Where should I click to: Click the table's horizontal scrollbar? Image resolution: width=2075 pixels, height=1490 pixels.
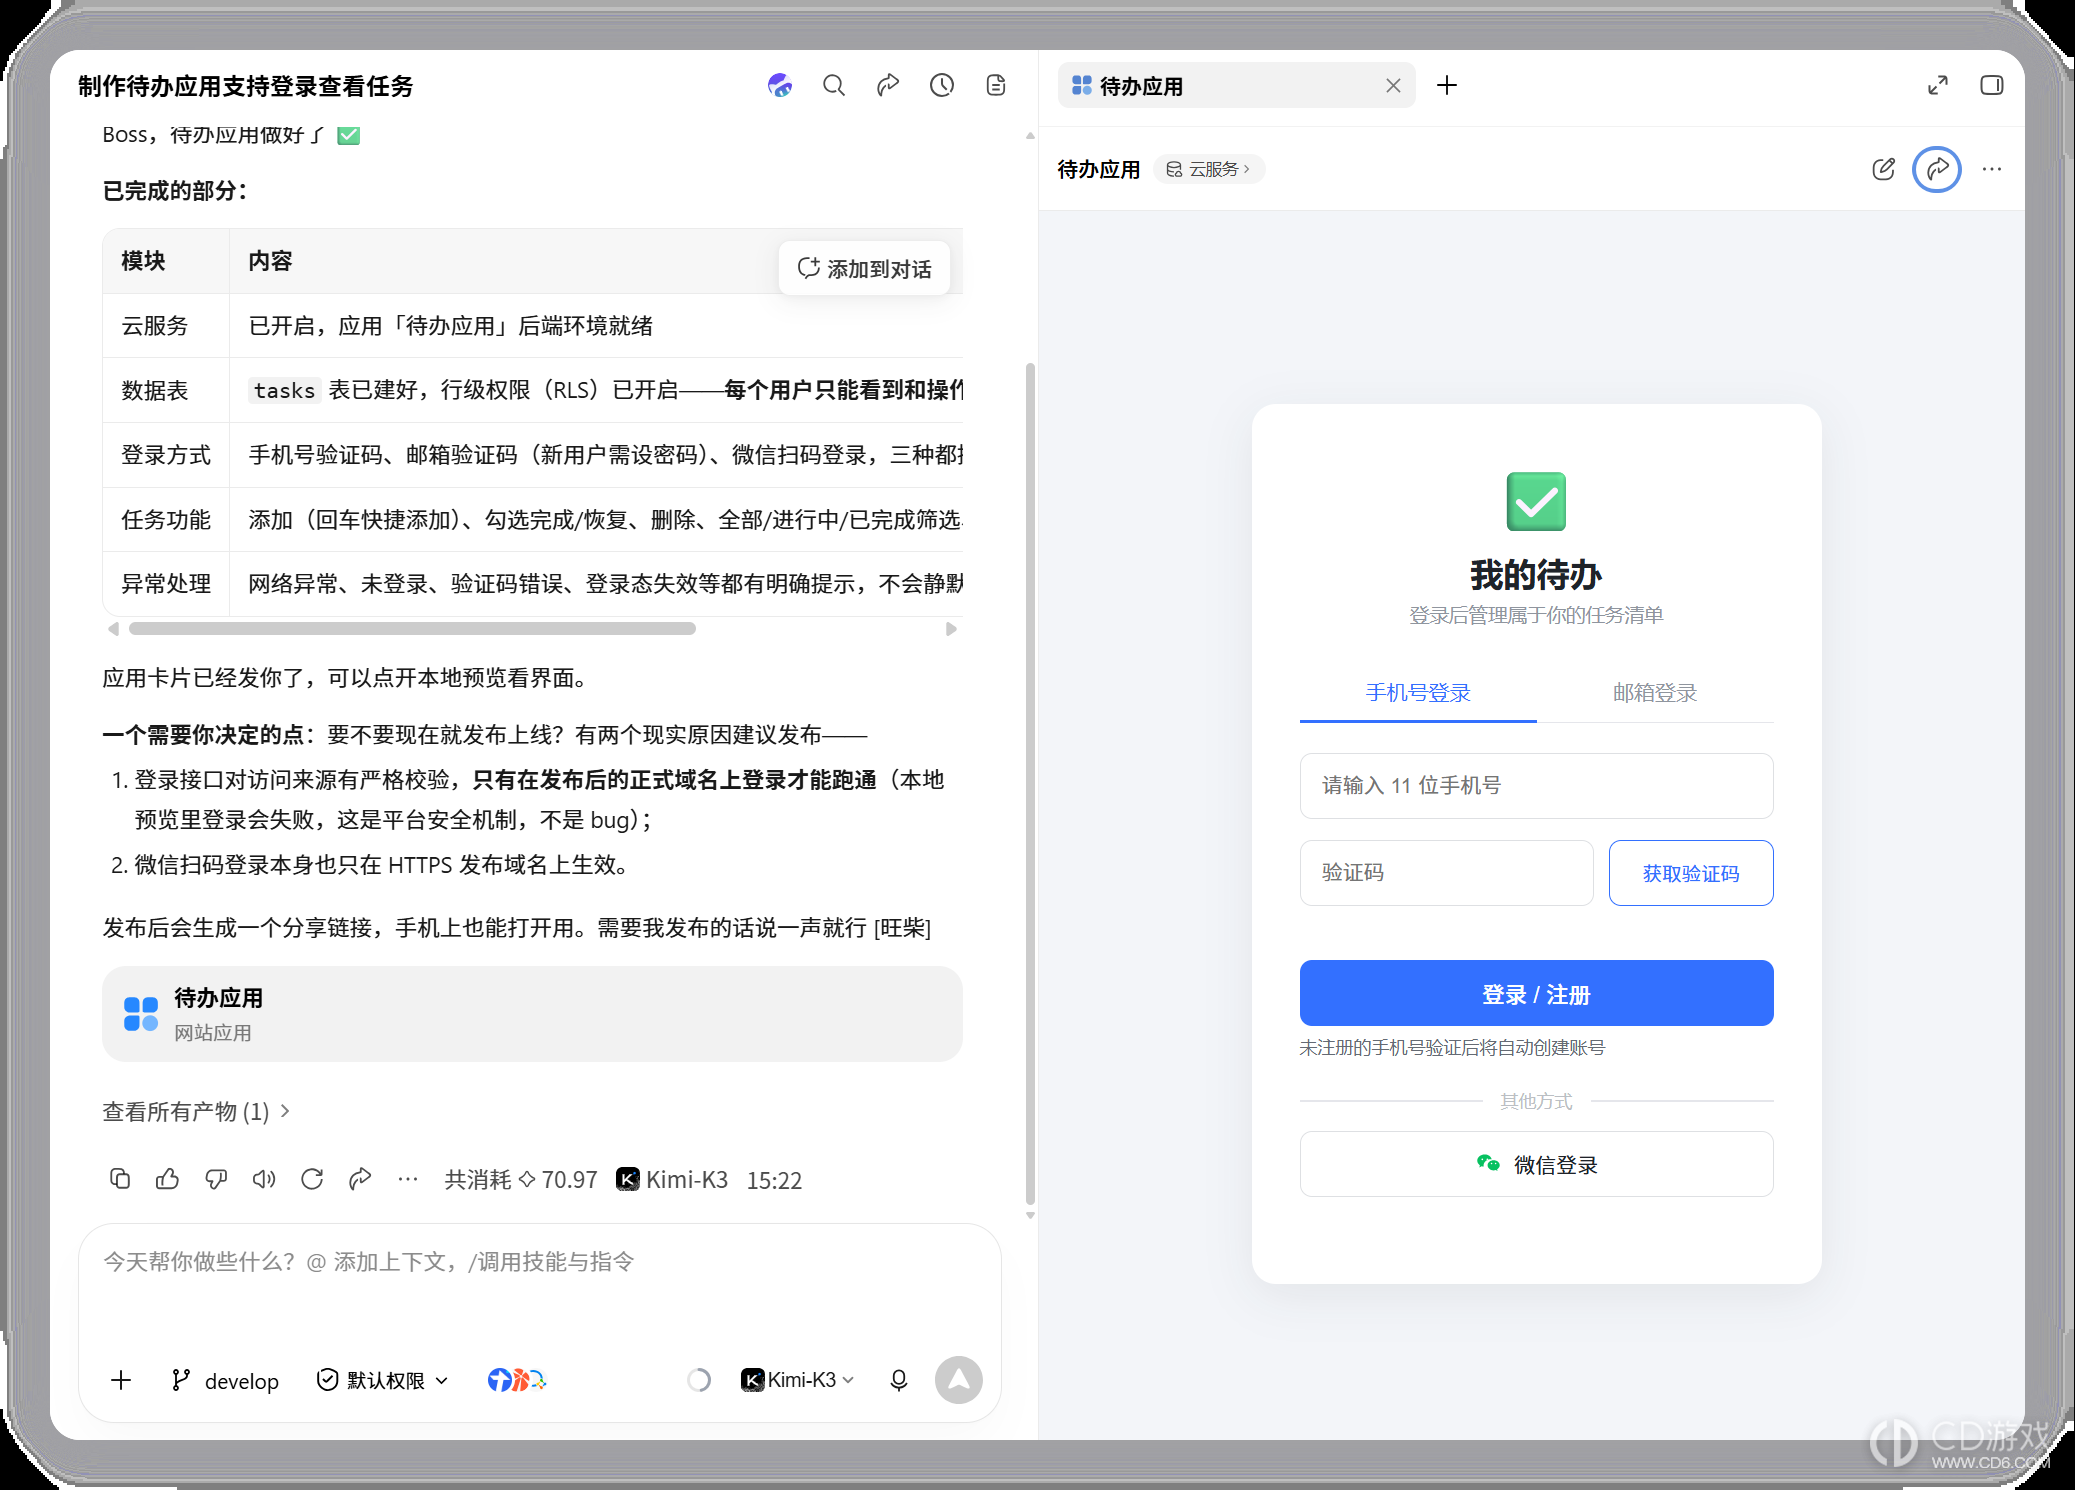pyautogui.click(x=412, y=629)
